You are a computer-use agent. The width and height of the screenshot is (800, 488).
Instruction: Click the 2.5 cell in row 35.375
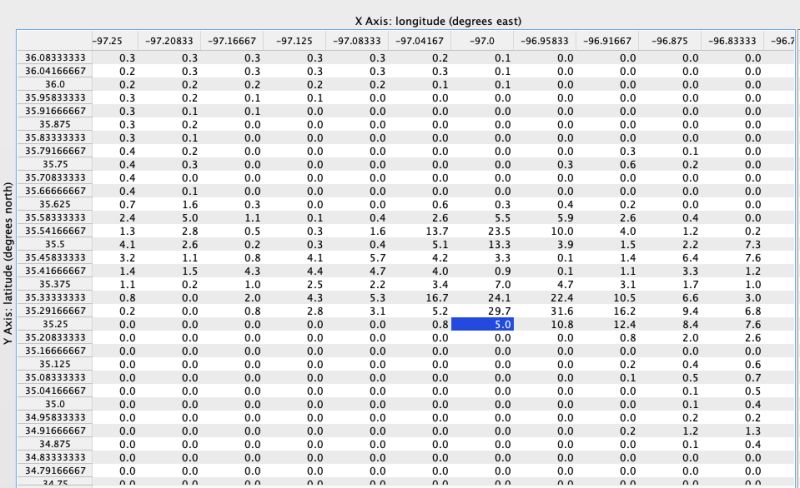[x=294, y=284]
